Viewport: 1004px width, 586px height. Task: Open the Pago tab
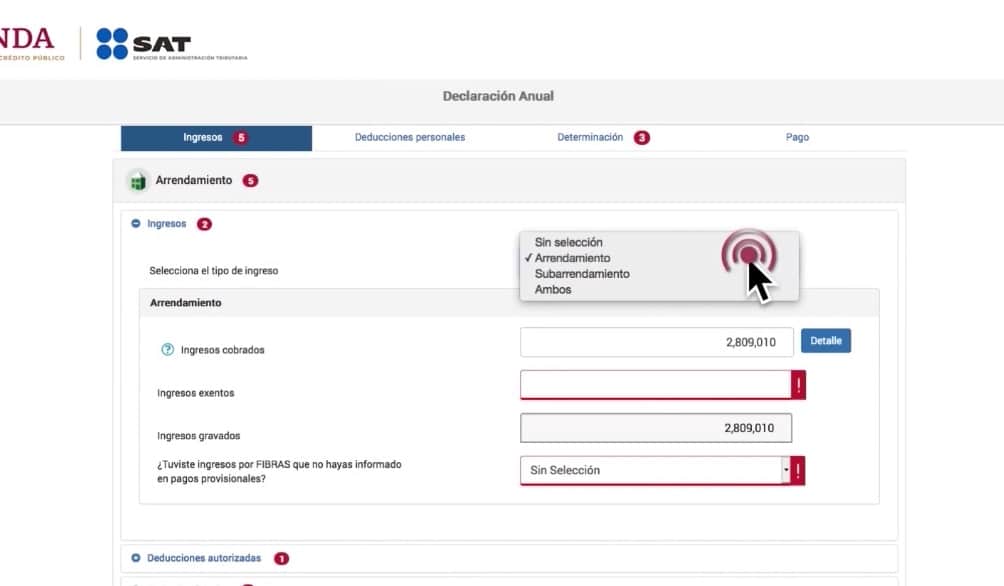point(797,138)
